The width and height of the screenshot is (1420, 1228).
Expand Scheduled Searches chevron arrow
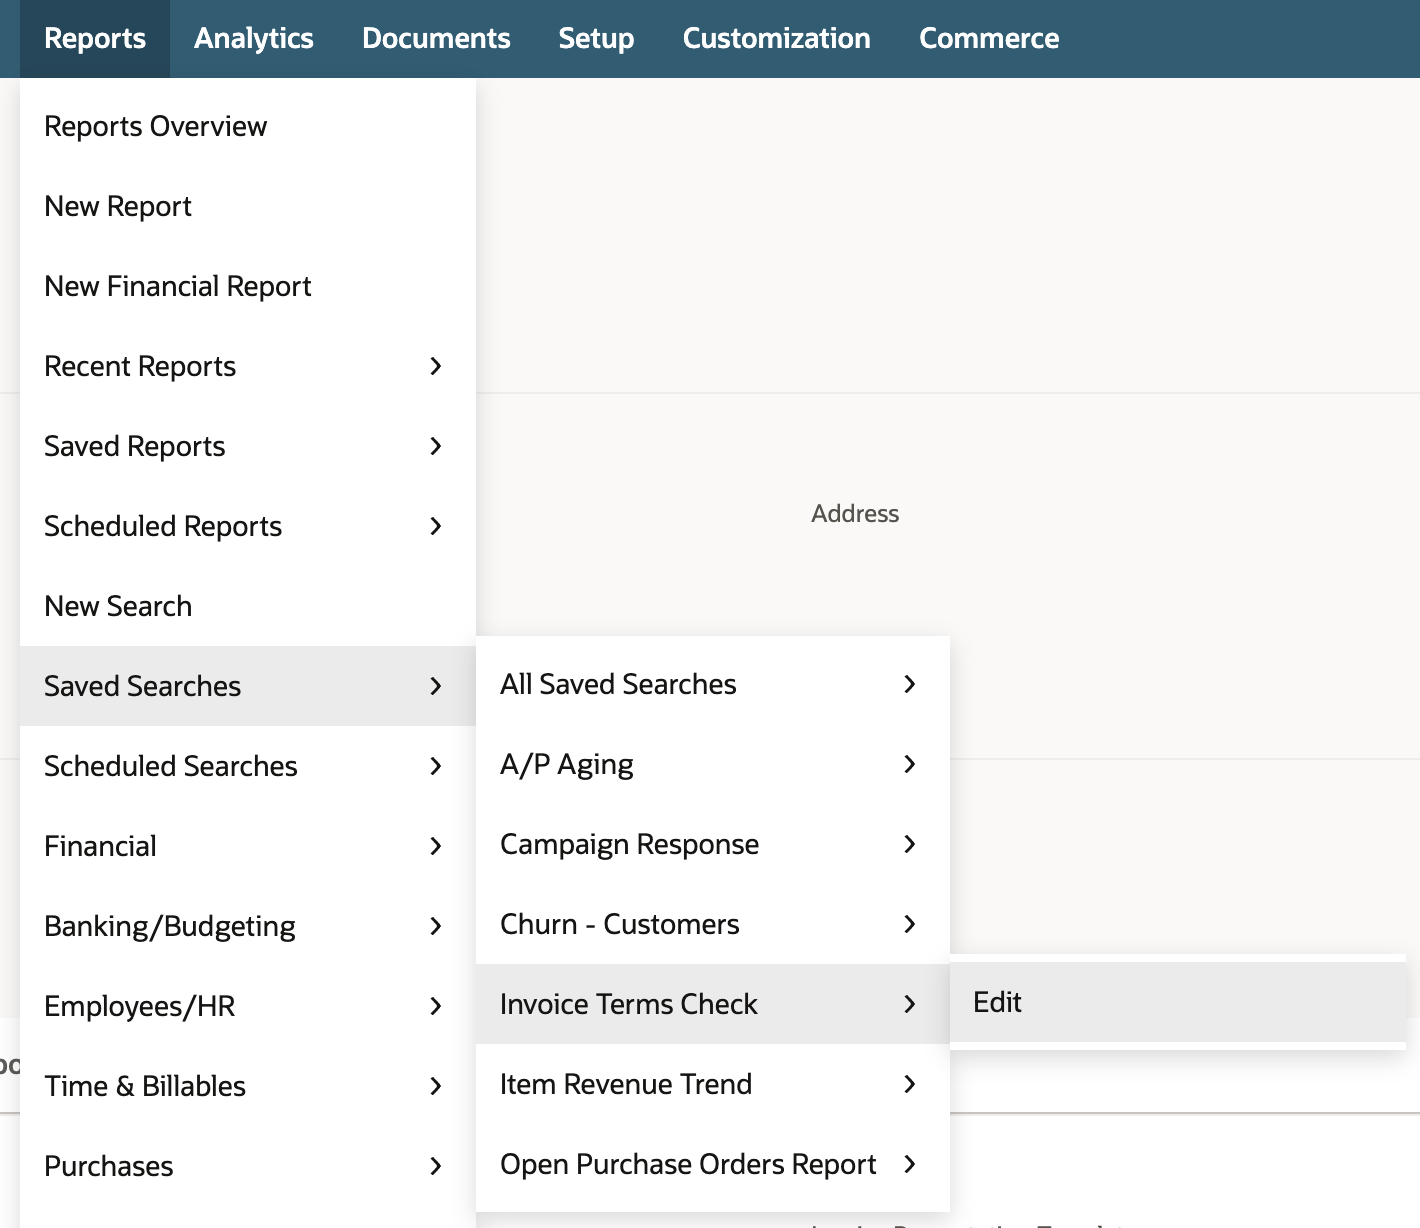(436, 766)
